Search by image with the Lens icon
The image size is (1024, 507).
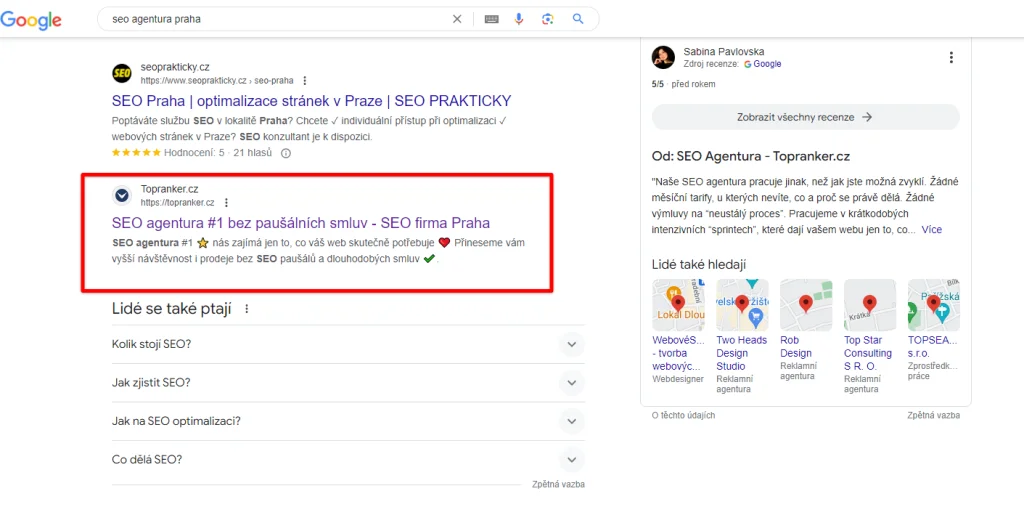pos(547,19)
